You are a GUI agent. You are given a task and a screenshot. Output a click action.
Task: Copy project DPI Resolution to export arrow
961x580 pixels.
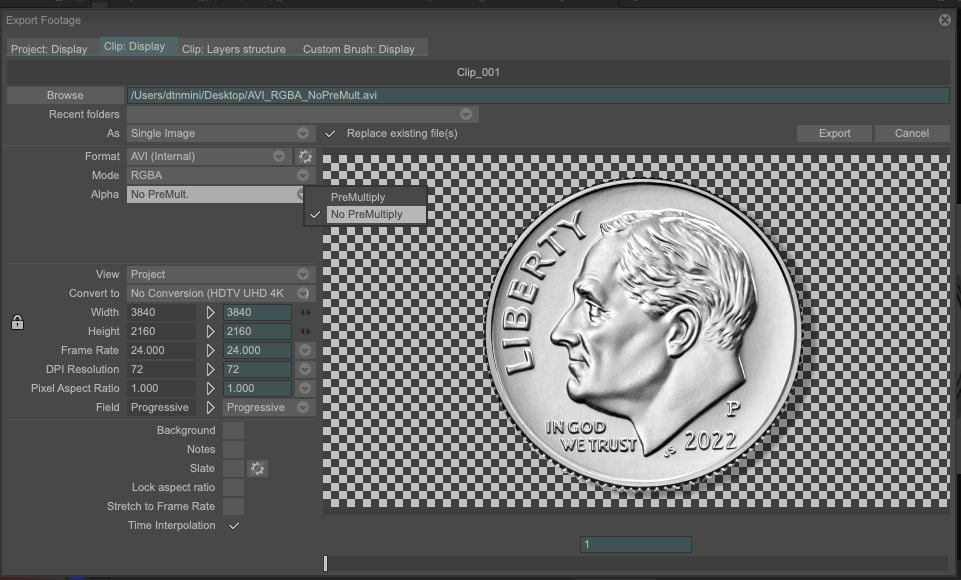210,370
